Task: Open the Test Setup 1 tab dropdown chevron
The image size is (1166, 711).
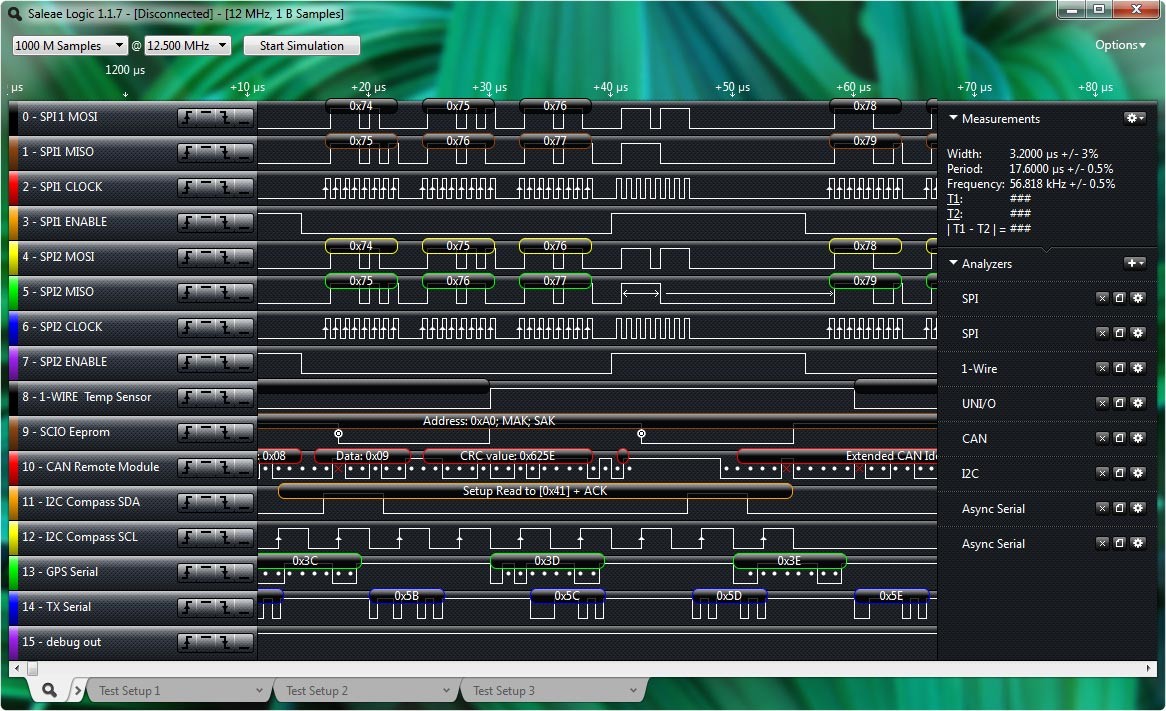Action: click(259, 691)
